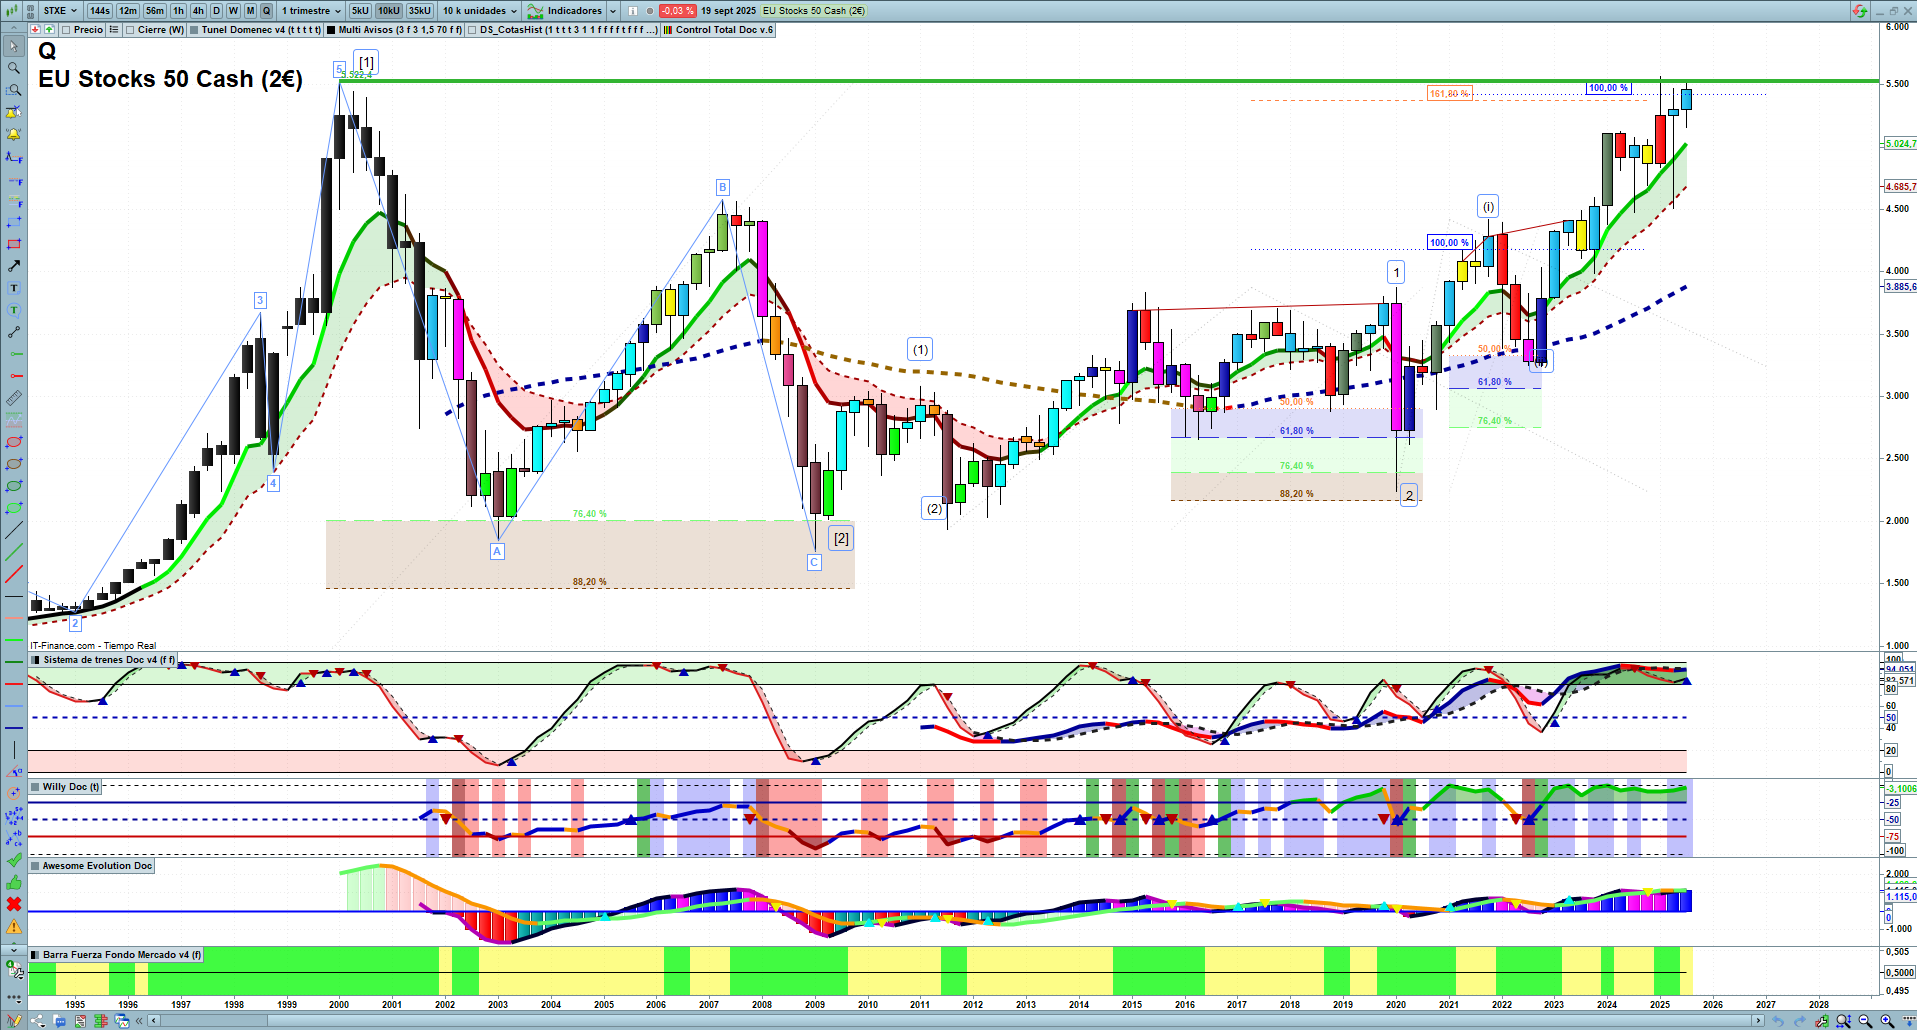1917x1030 pixels.
Task: Switch to daily D timeframe
Action: coord(216,11)
